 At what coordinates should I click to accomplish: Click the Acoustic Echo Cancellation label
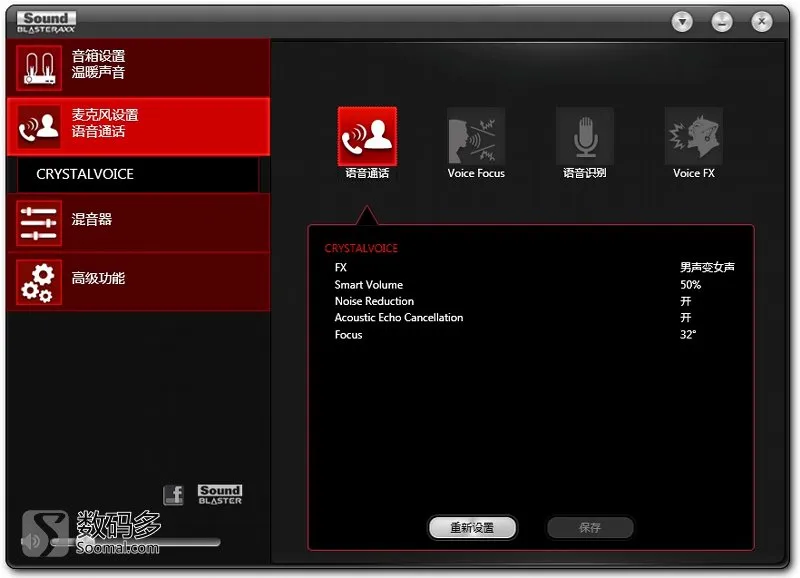[398, 317]
